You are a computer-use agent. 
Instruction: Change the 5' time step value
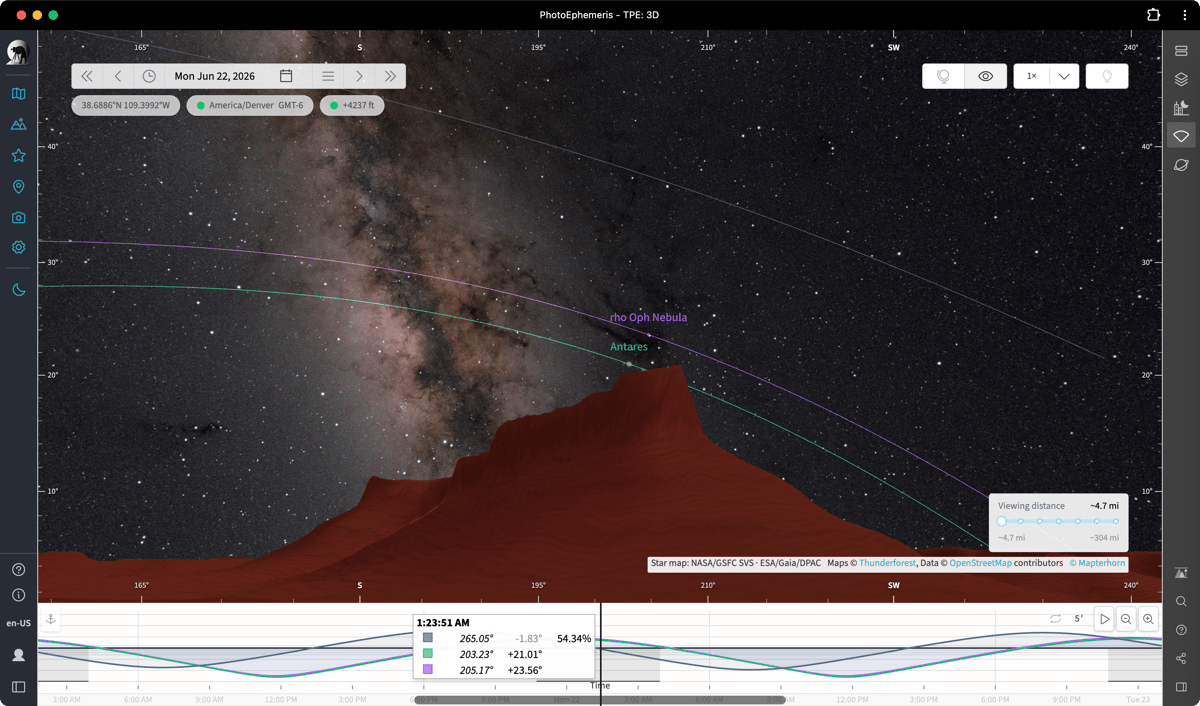click(x=1079, y=619)
